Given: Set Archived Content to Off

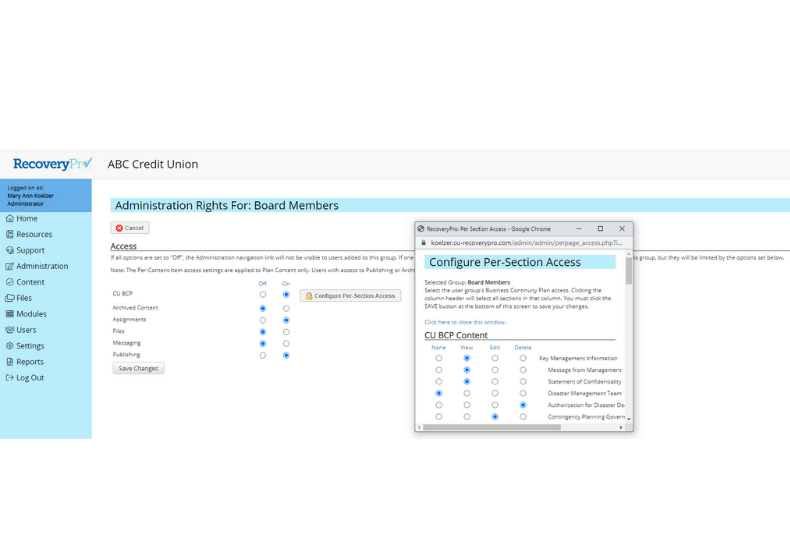Looking at the screenshot, I should point(262,308).
